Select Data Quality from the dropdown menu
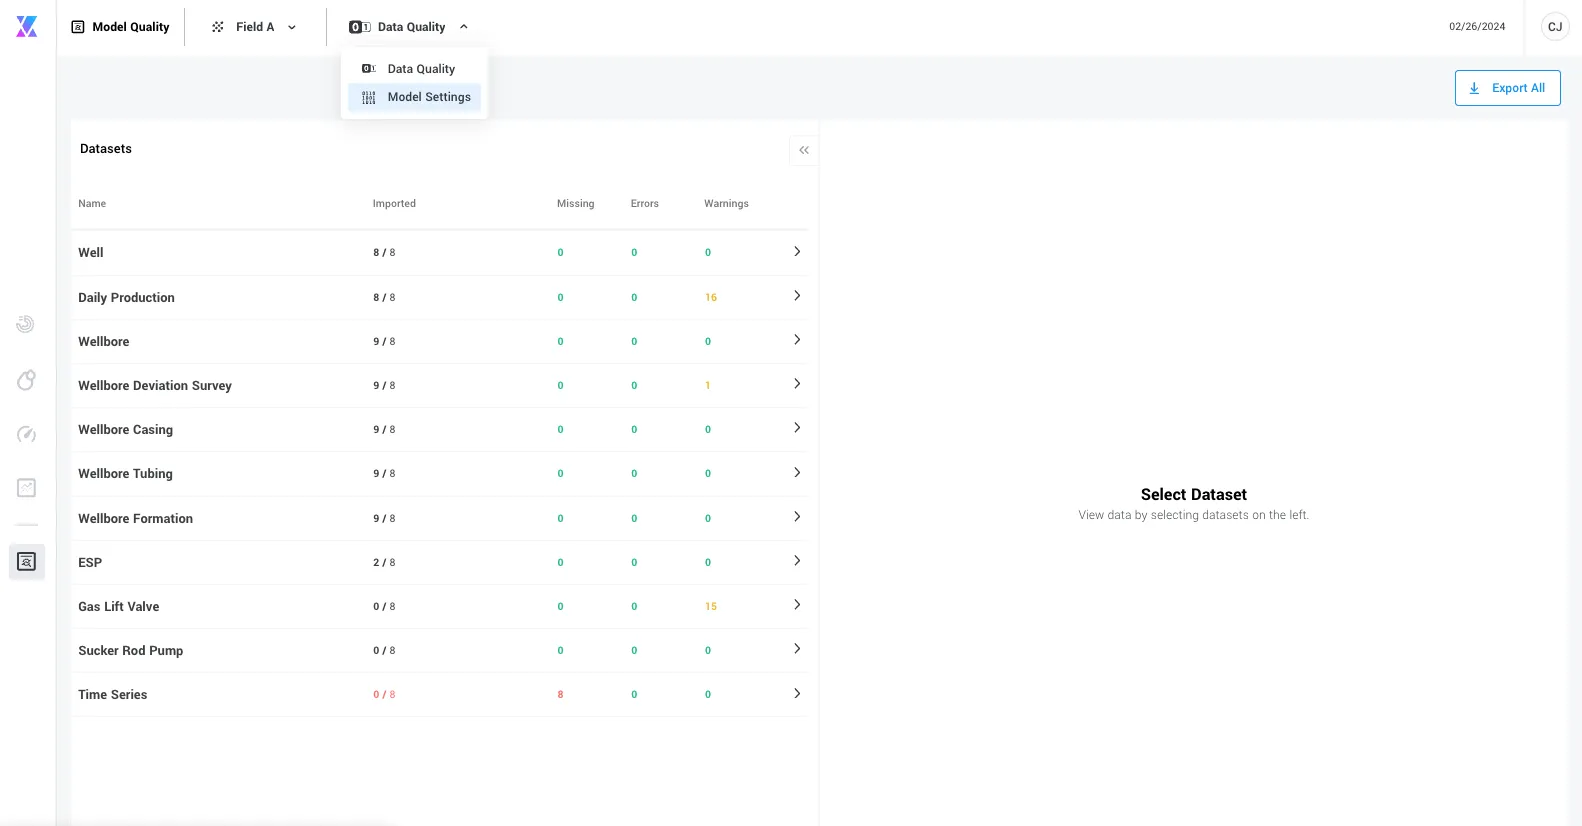This screenshot has height=826, width=1582. 414,69
